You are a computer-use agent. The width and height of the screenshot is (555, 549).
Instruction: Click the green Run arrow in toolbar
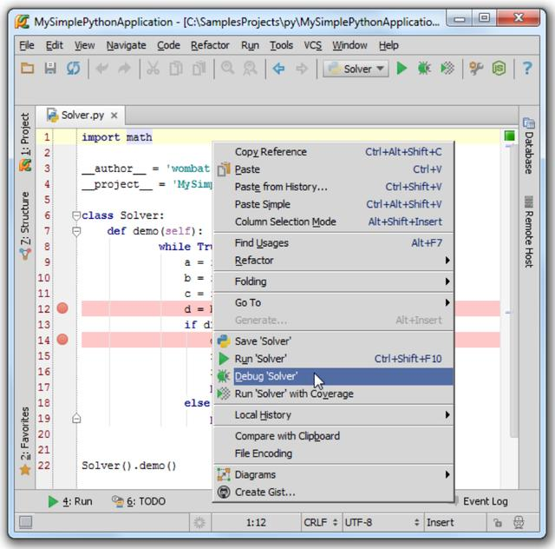tap(402, 68)
